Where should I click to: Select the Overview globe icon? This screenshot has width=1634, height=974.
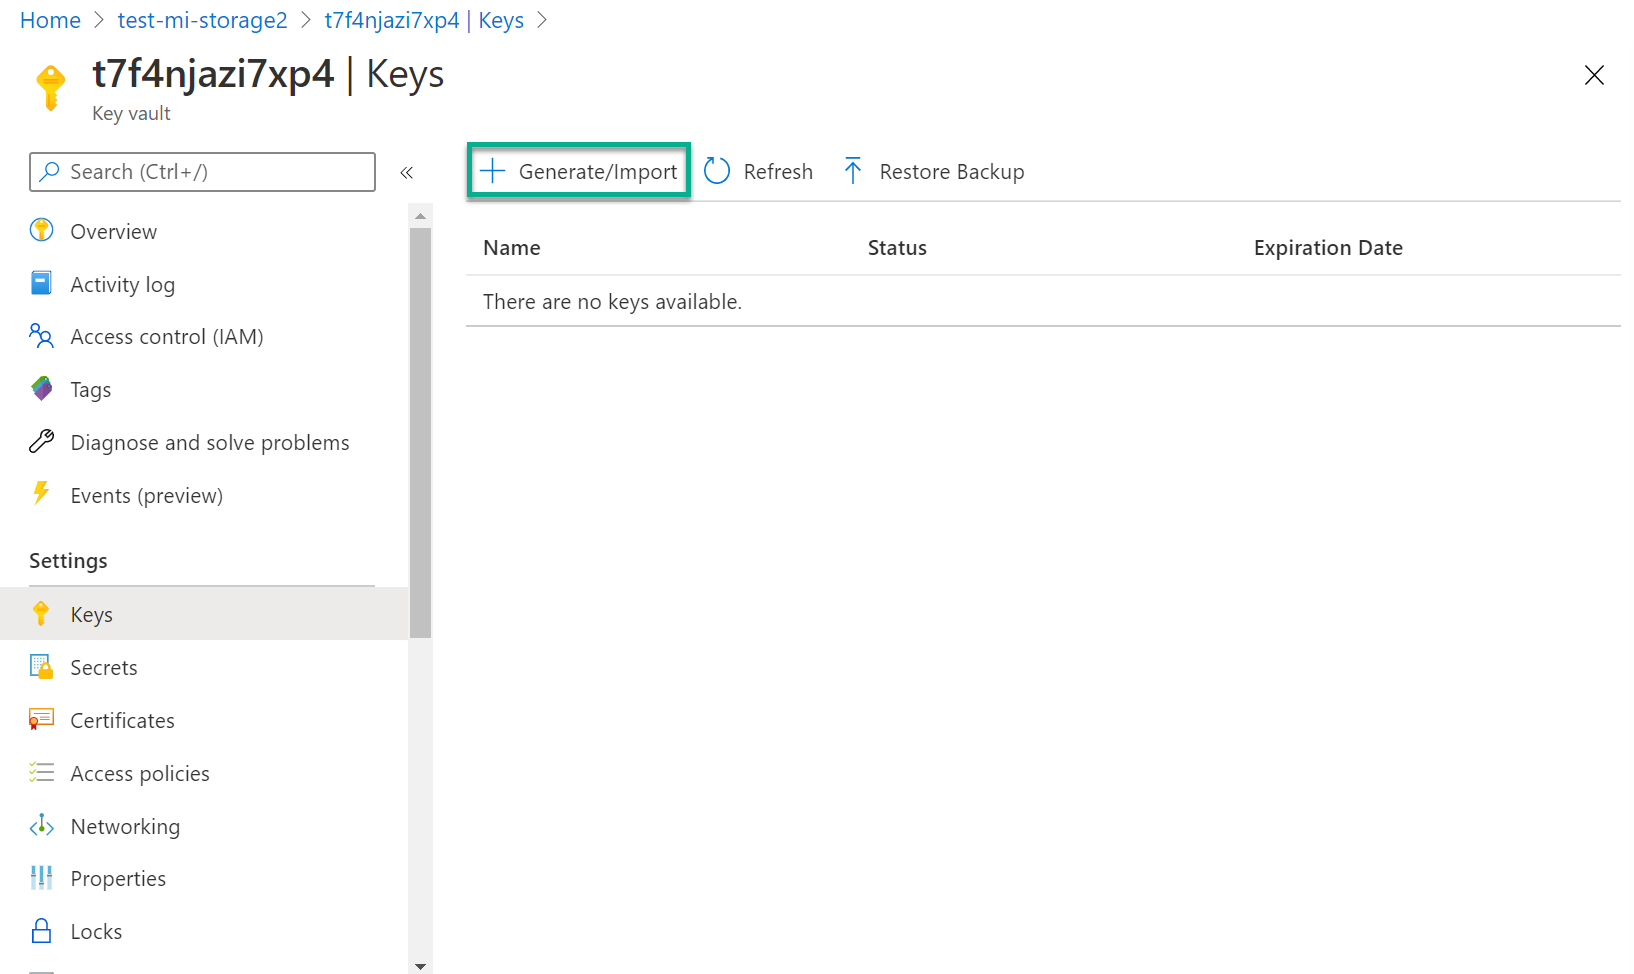(41, 230)
